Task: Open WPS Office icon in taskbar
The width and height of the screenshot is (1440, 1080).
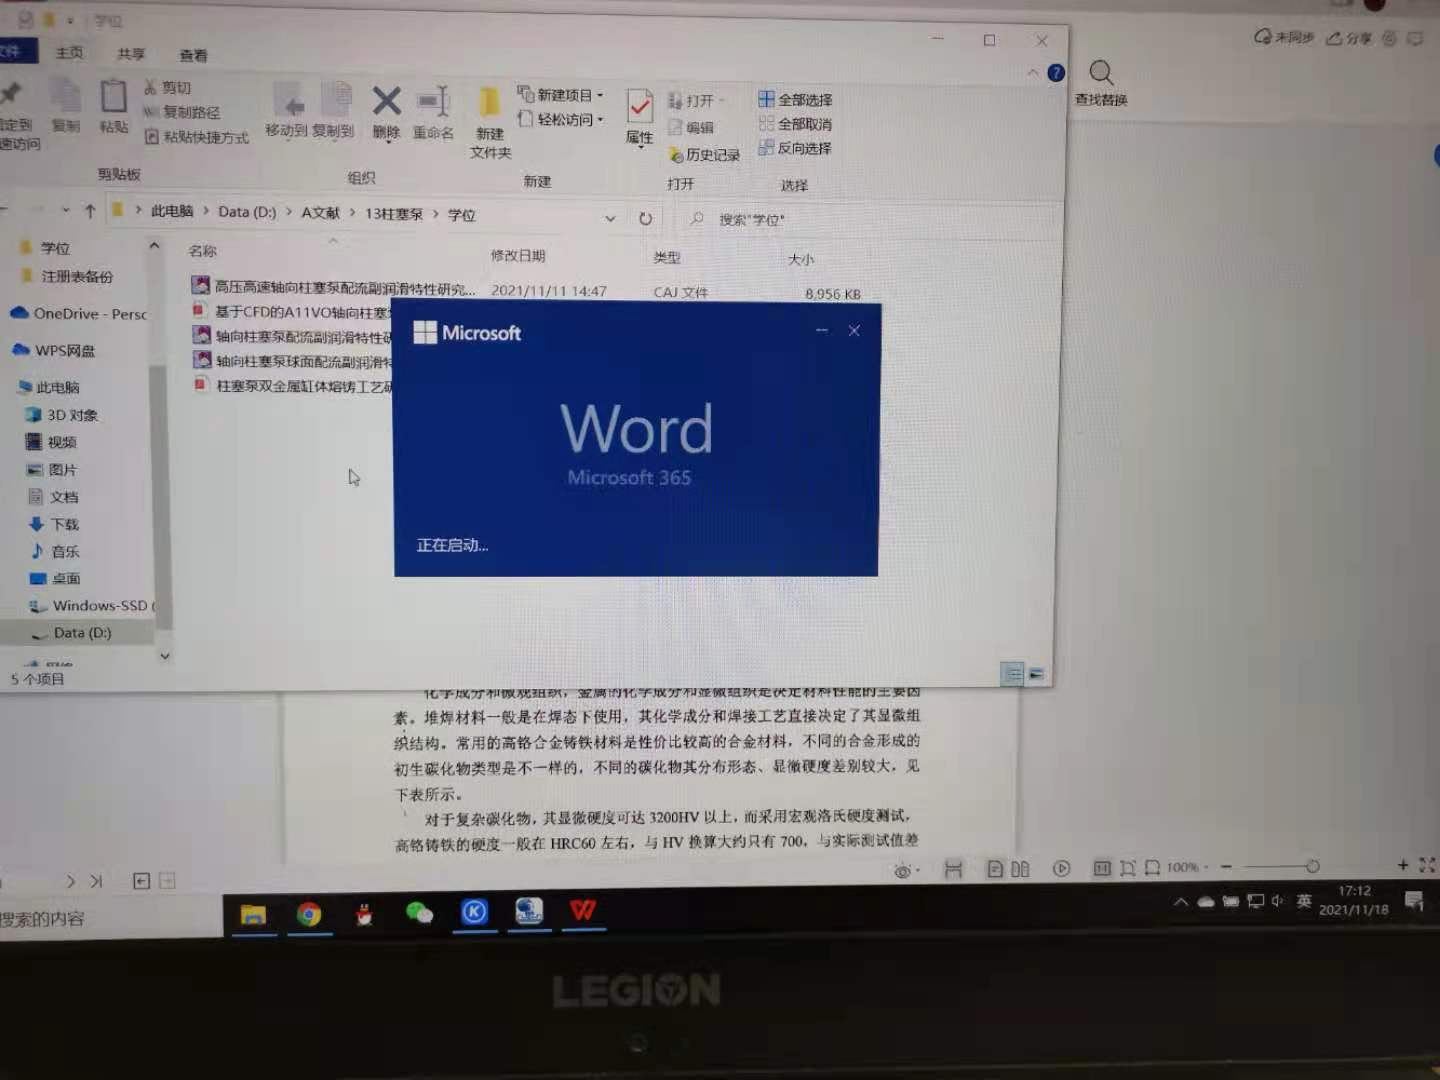Action: 583,910
